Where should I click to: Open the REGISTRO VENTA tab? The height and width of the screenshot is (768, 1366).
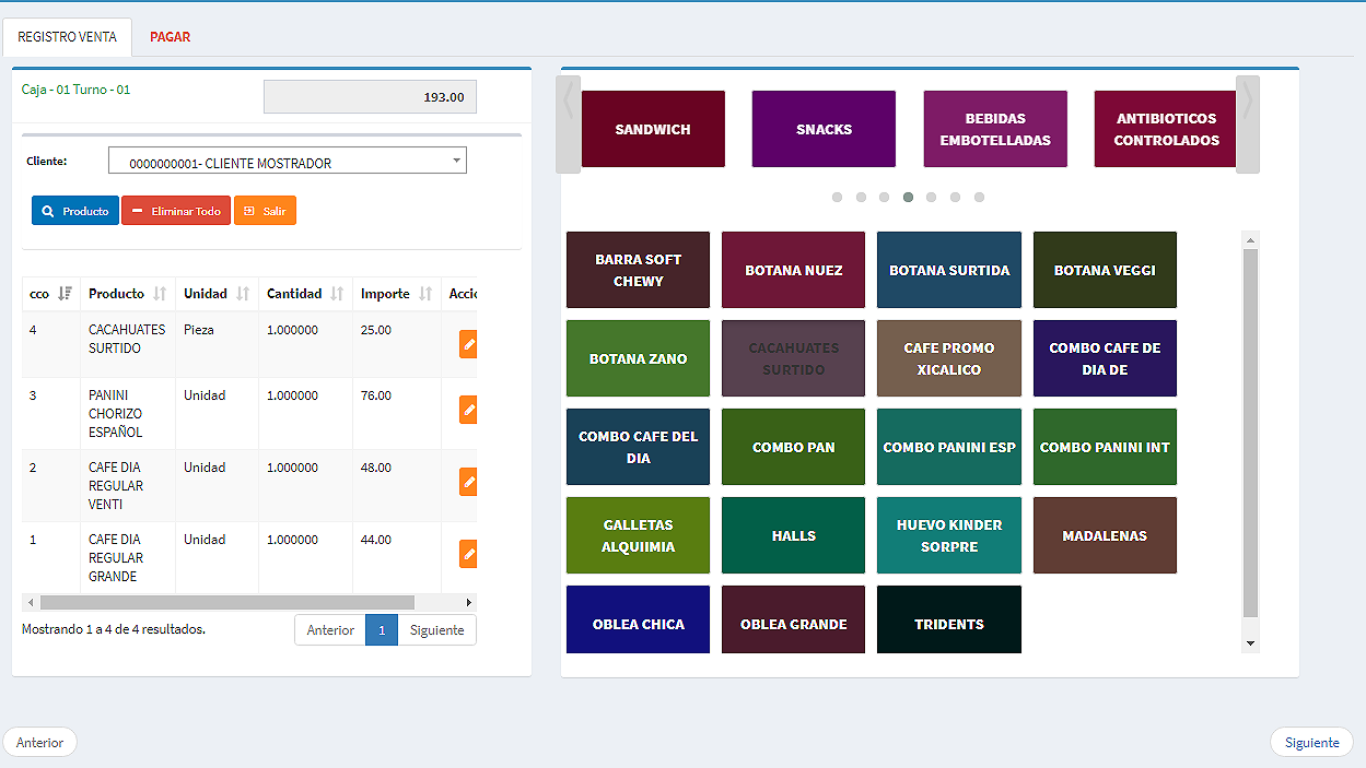[x=67, y=37]
